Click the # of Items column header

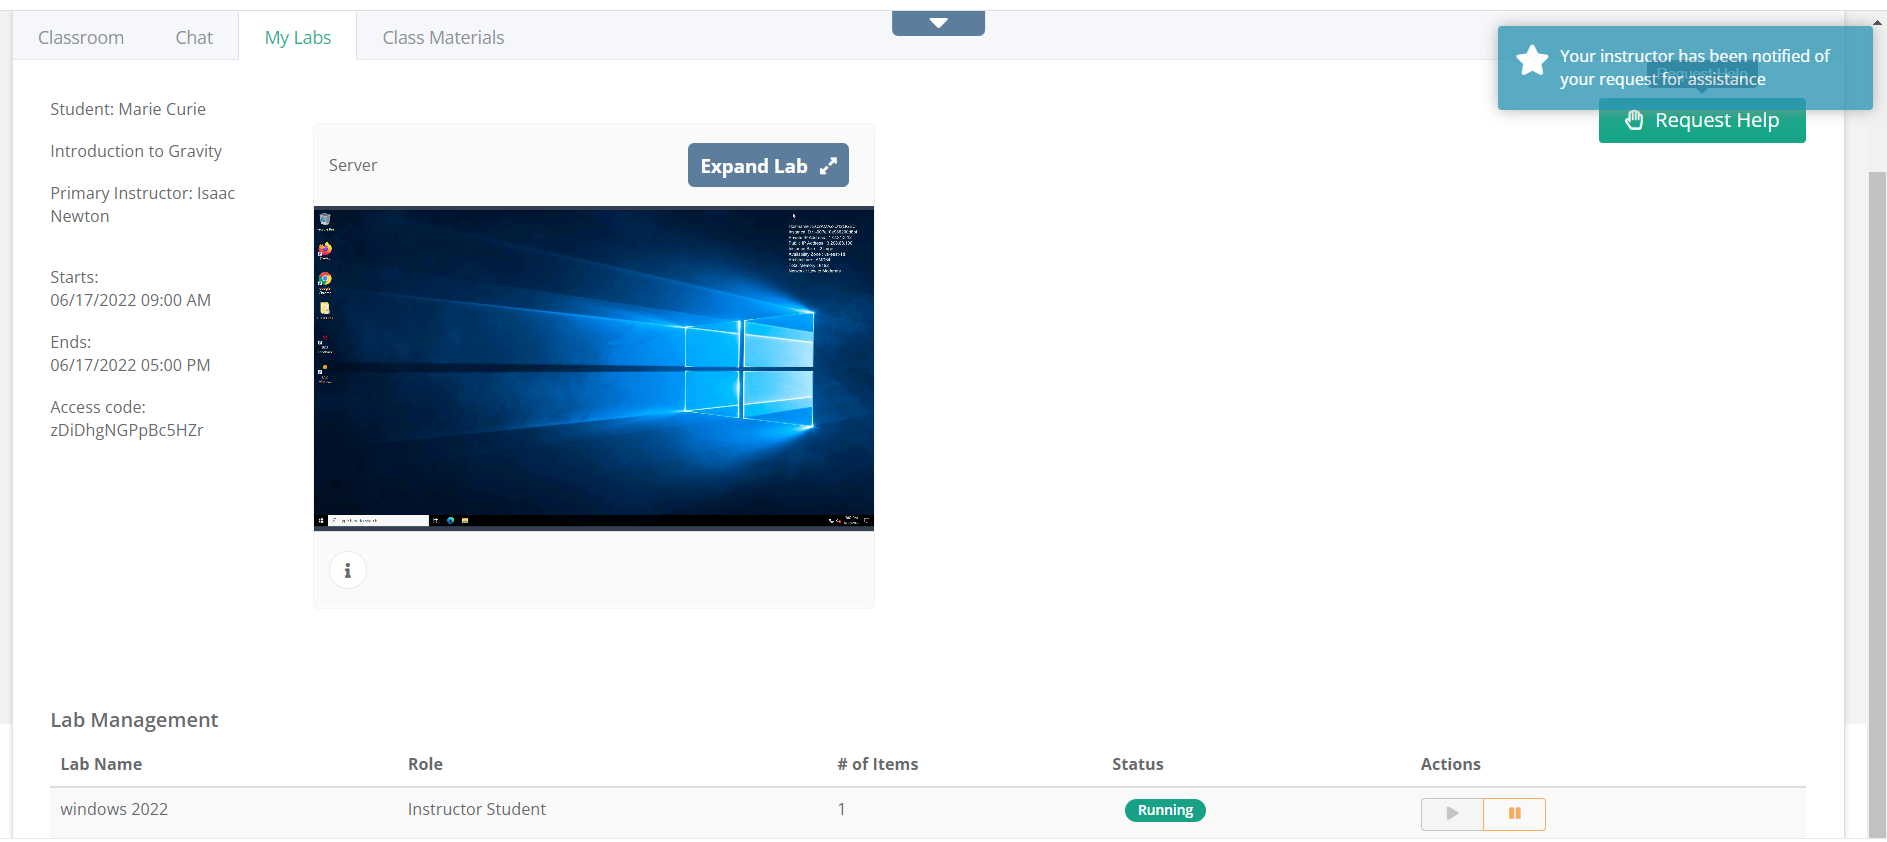point(878,764)
